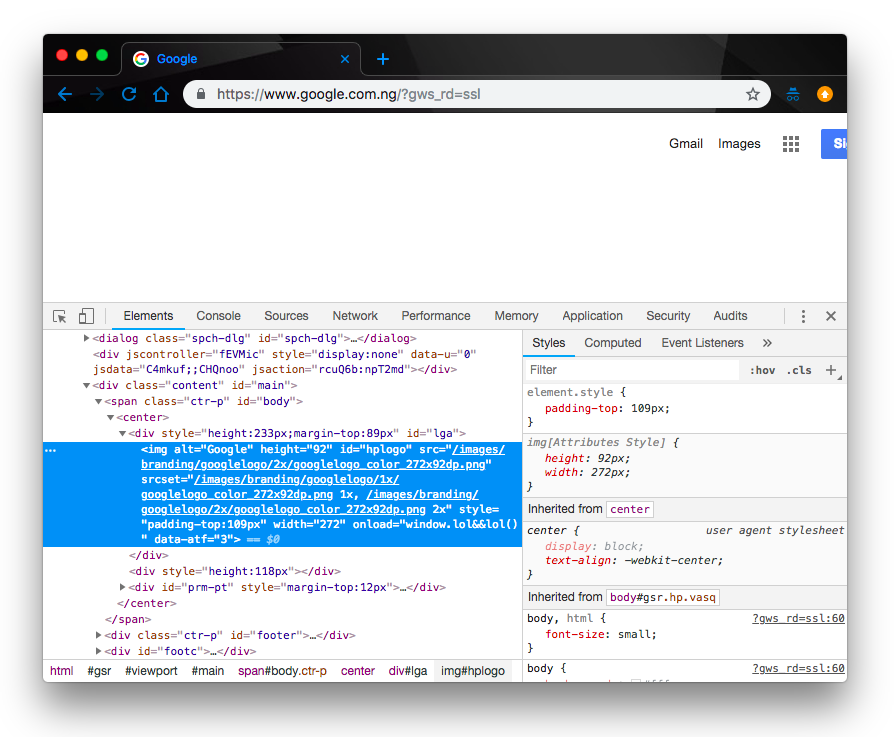Select div#lga in the breadcrumb bar

(408, 671)
